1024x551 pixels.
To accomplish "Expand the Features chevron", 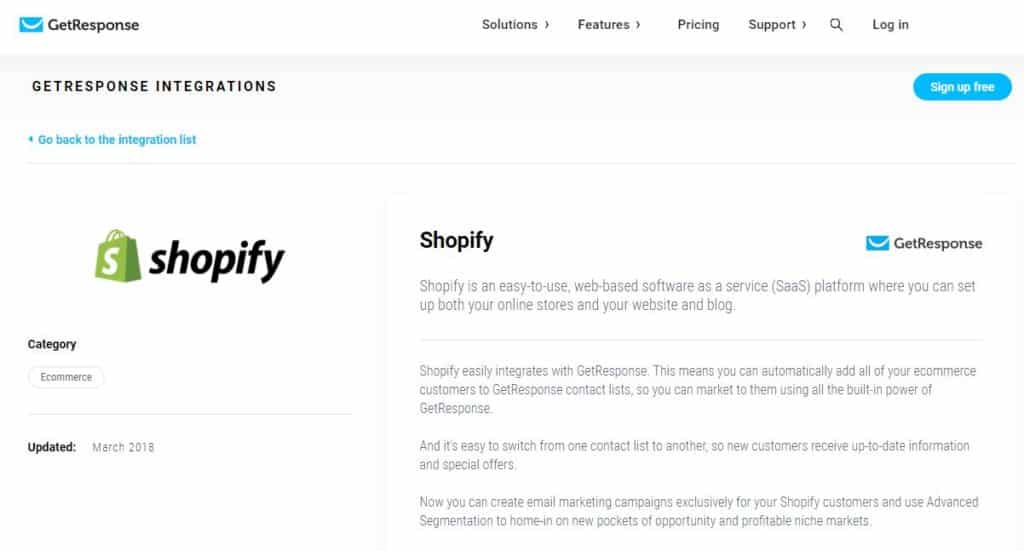I will point(638,25).
